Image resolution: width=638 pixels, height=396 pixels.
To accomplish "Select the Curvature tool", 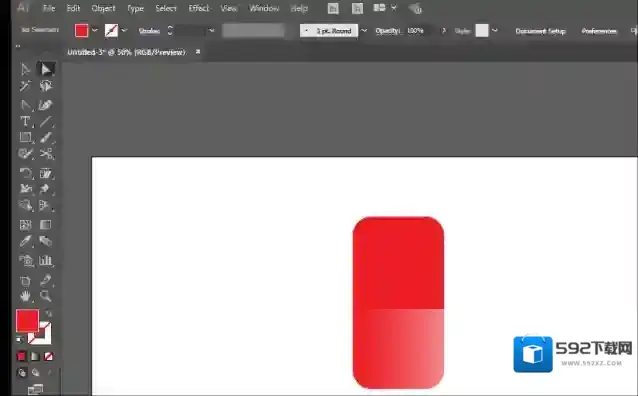I will 46,105.
